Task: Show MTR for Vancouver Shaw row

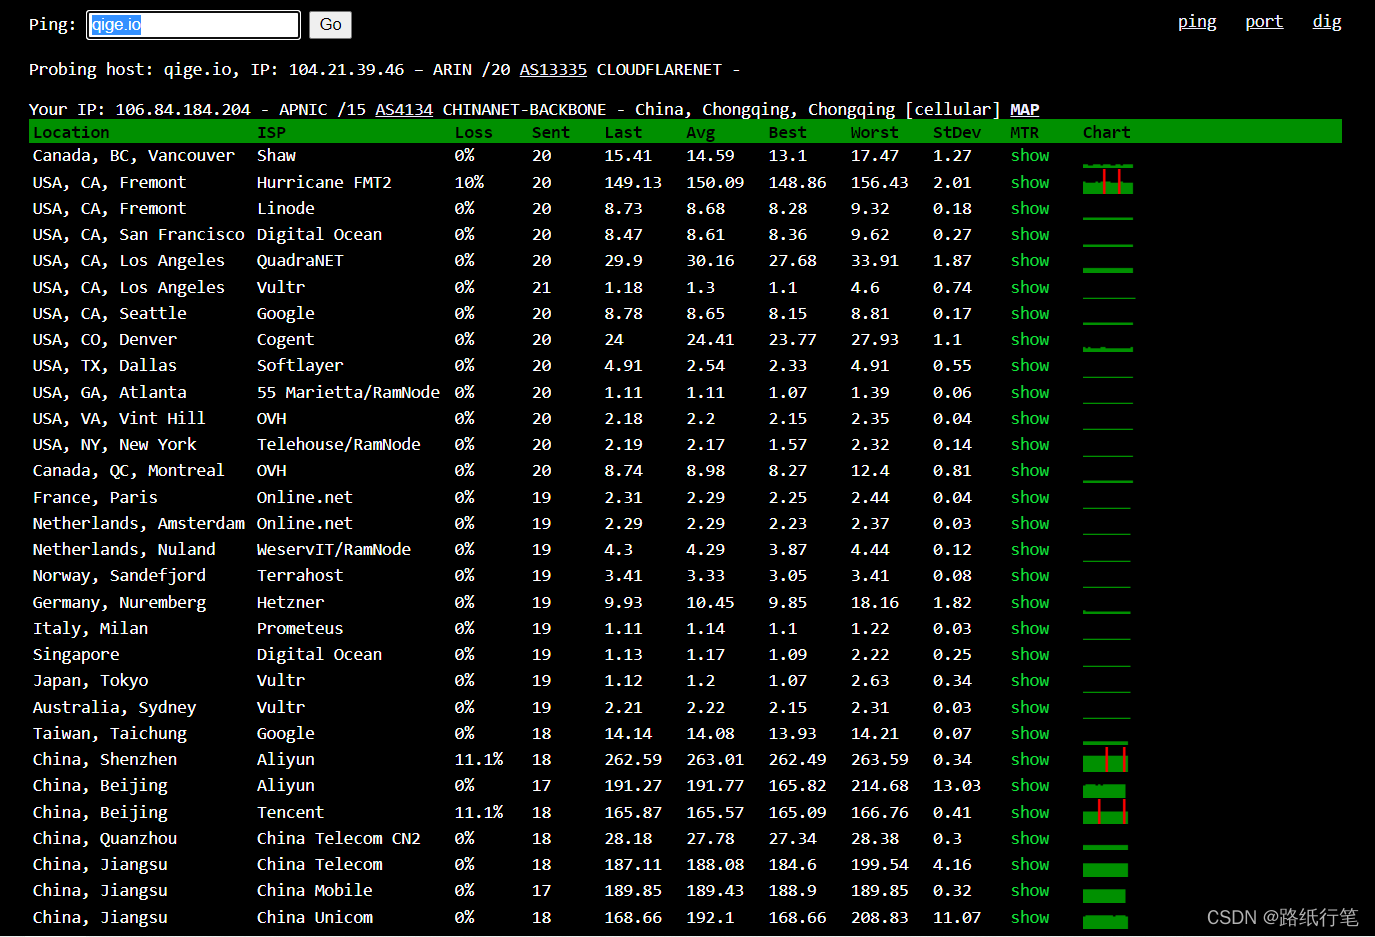Action: pyautogui.click(x=1029, y=156)
